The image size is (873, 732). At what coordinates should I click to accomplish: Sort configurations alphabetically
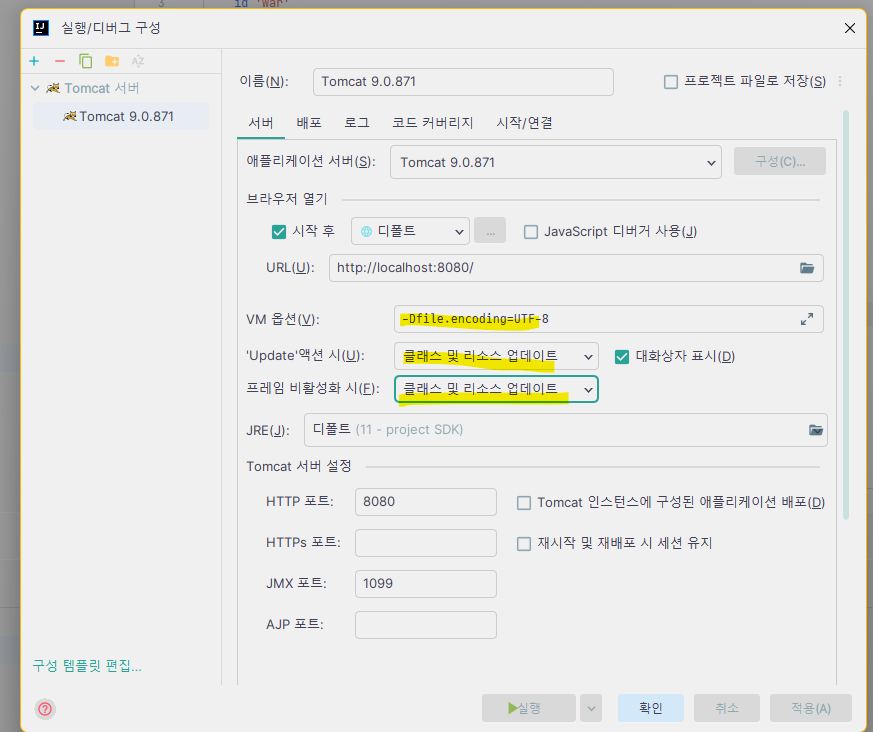point(138,61)
